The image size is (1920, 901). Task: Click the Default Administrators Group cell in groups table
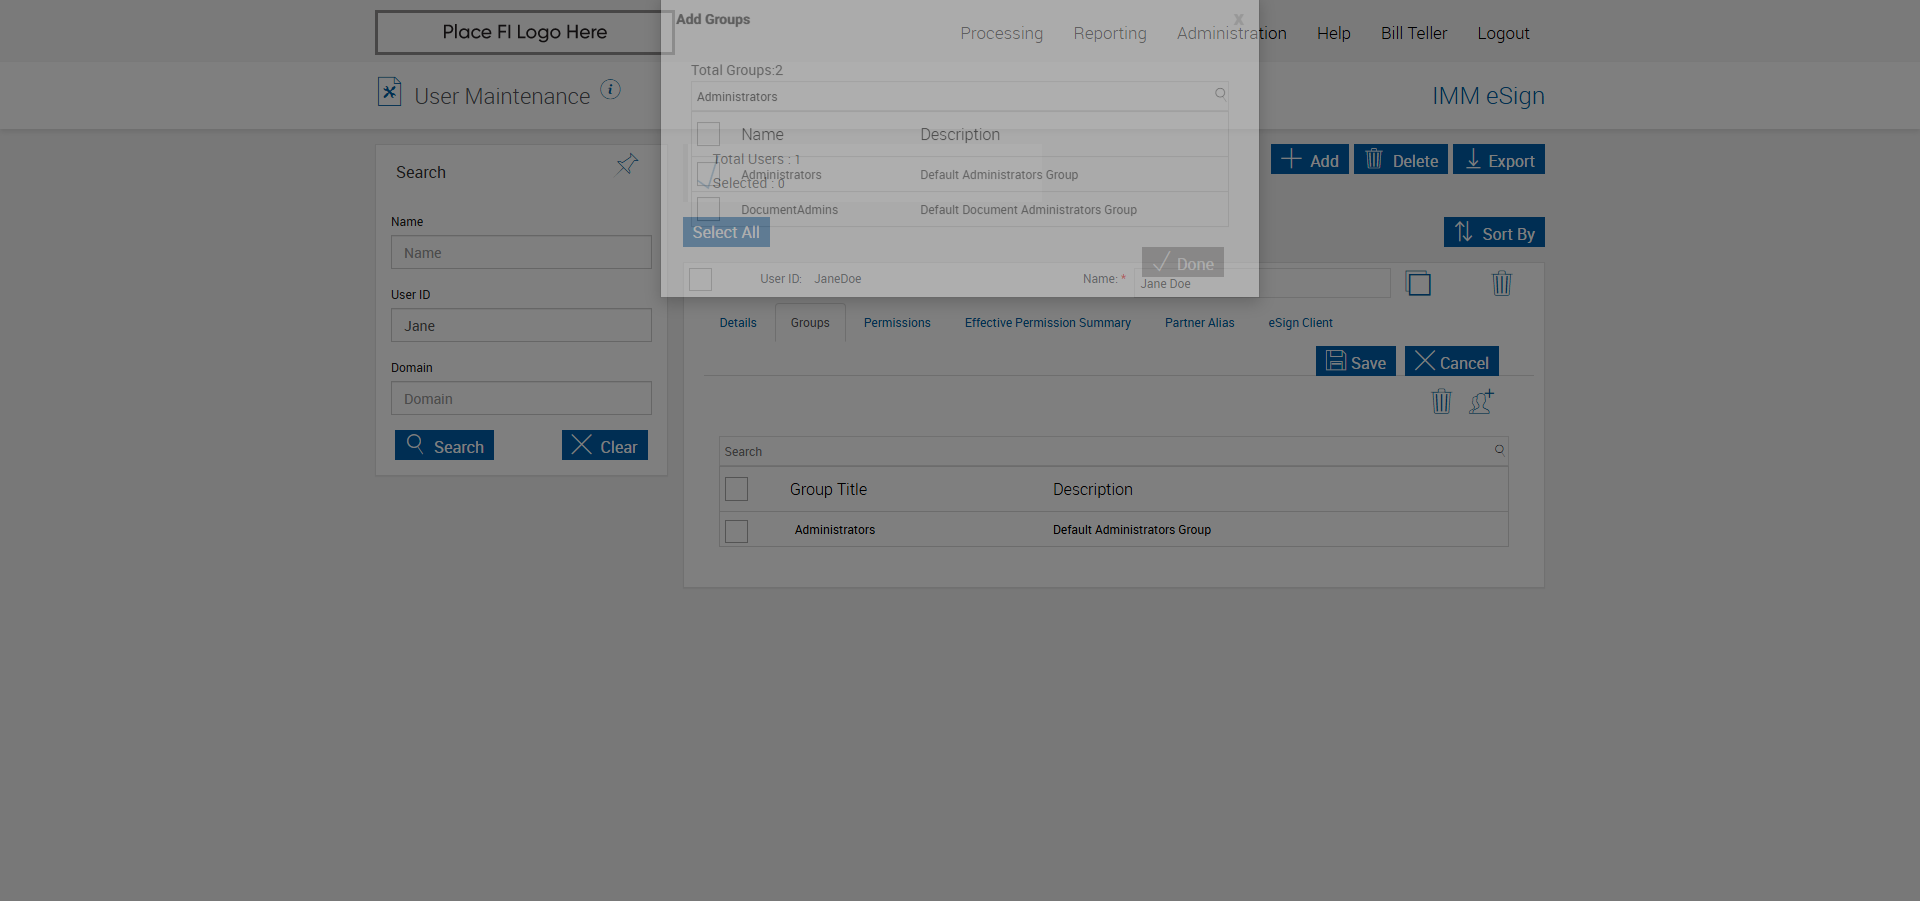[1132, 530]
